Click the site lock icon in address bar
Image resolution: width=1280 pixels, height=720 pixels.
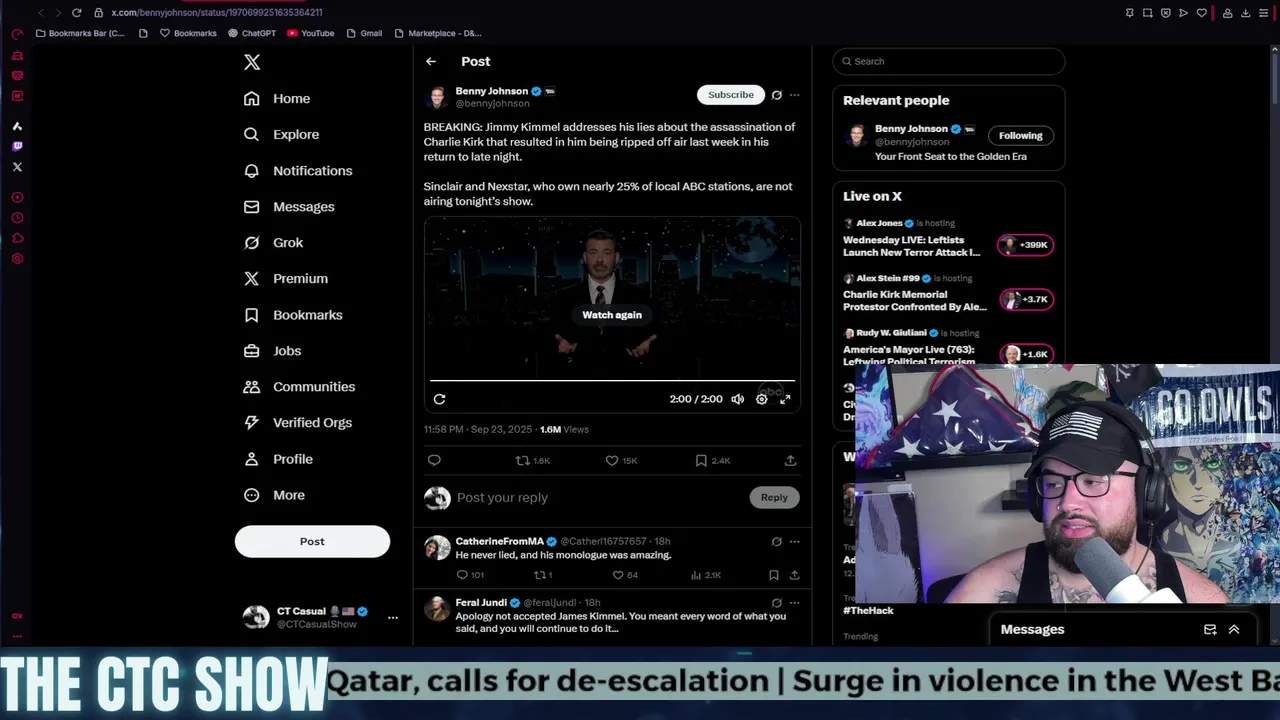coord(98,13)
